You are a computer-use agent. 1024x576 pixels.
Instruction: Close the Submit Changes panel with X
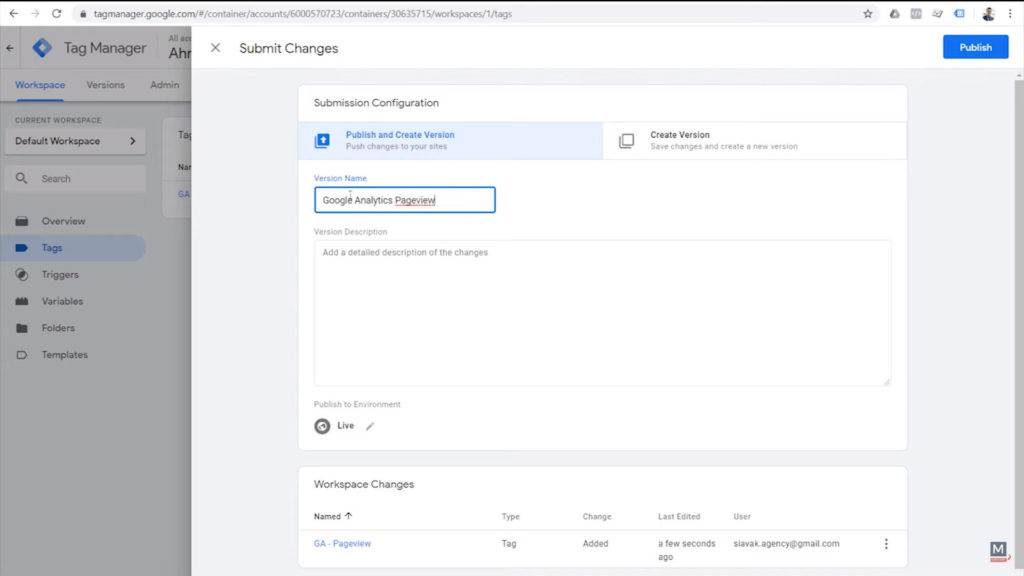215,48
